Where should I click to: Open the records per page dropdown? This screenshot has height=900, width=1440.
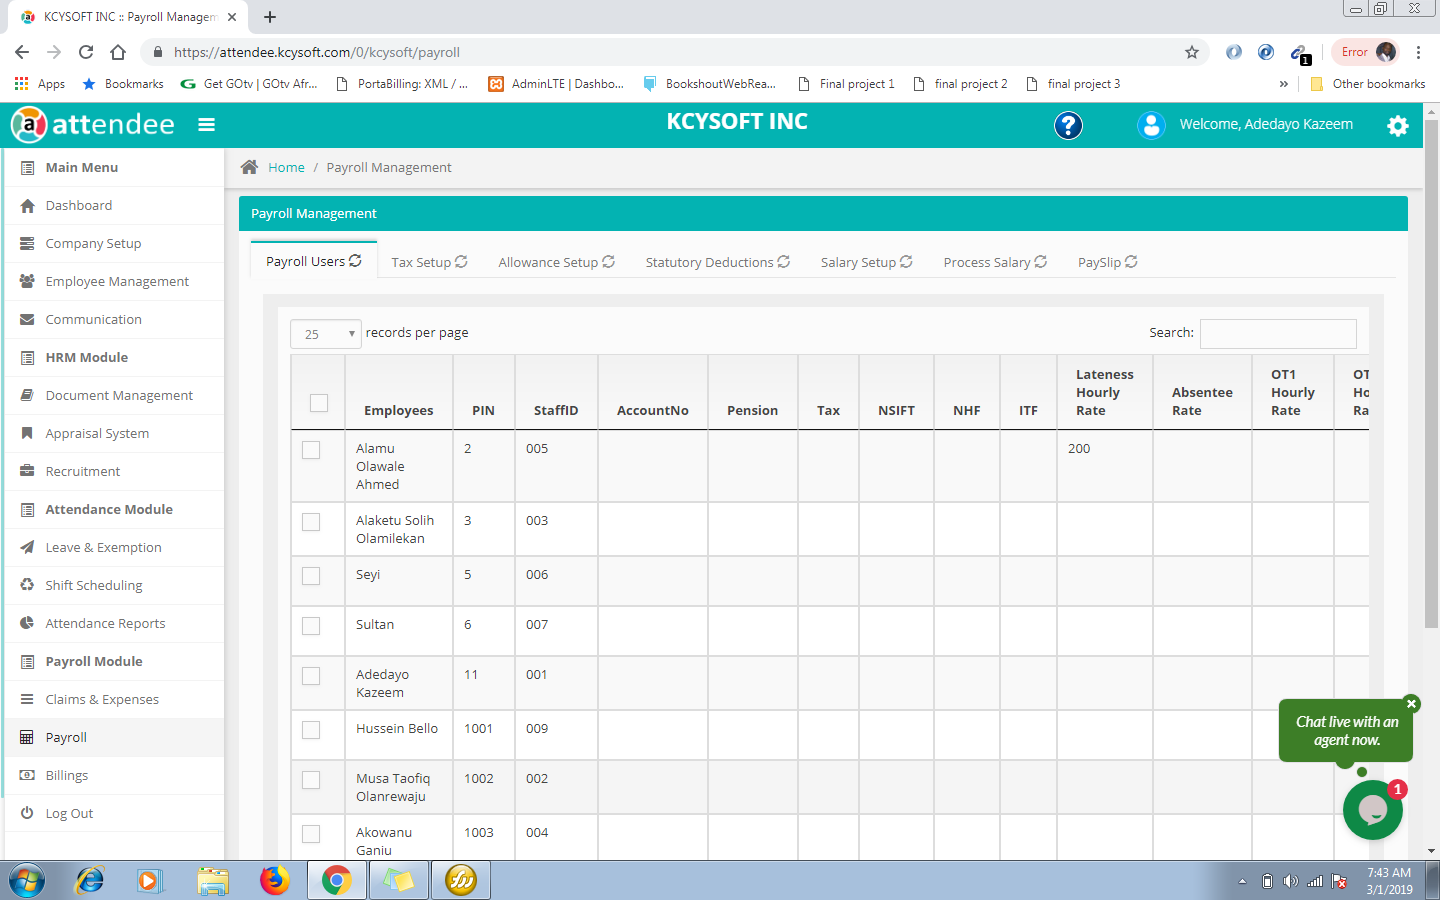[325, 333]
